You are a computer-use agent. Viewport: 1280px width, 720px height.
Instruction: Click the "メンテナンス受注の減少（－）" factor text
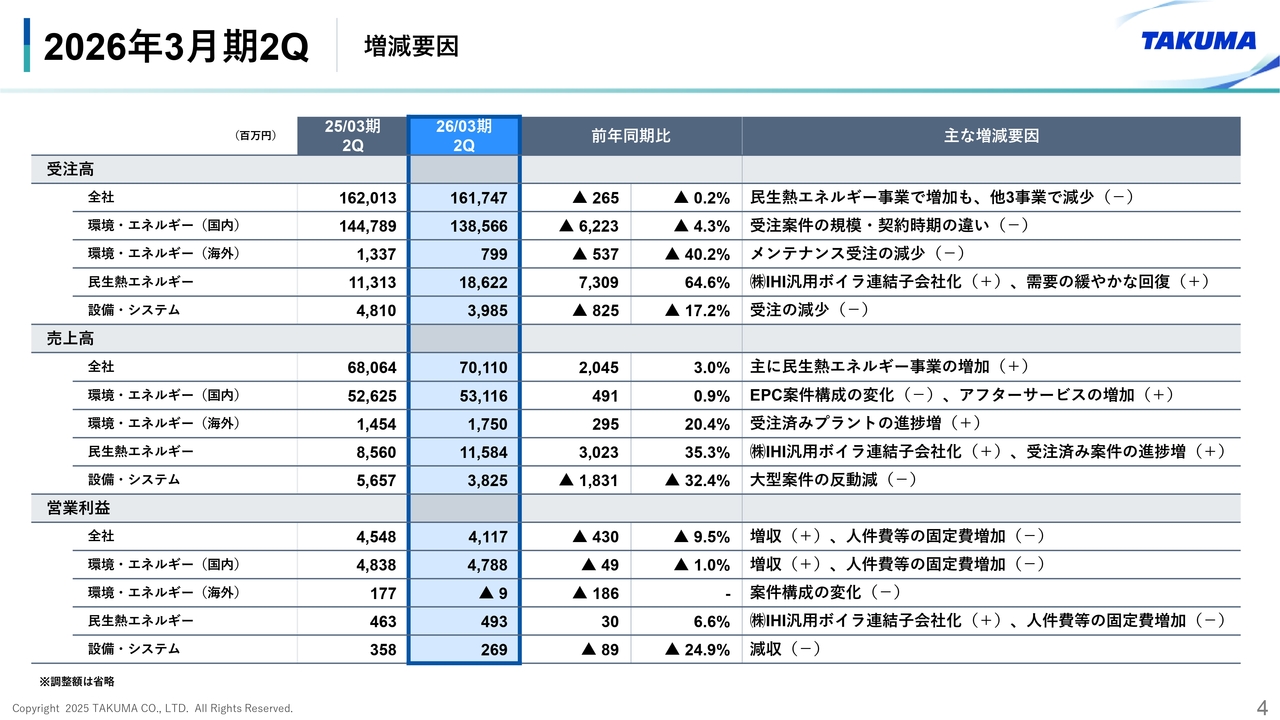[857, 254]
